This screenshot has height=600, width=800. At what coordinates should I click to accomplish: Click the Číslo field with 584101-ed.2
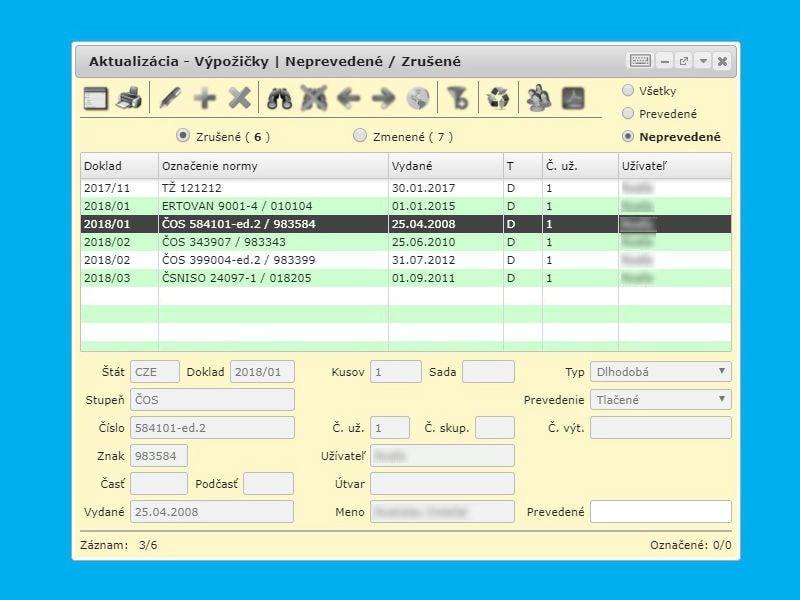[212, 428]
